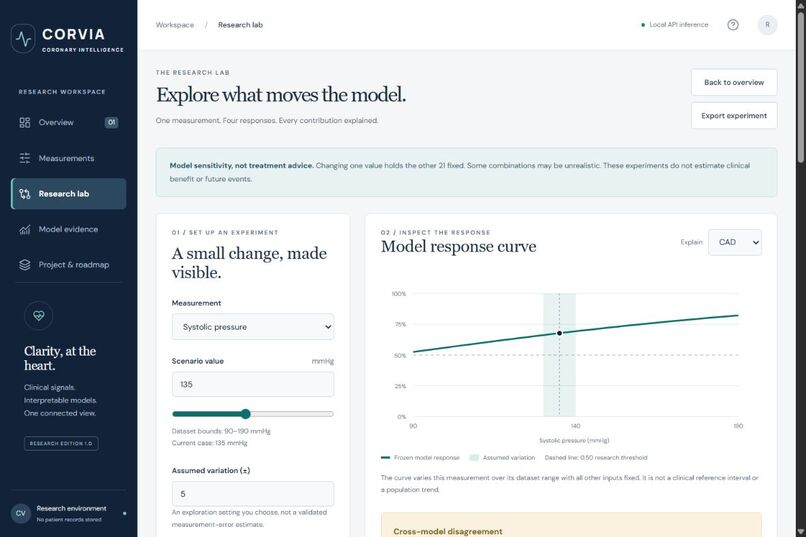Viewport: 806px width, 537px height.
Task: Click the Research environment label
Action: pos(71,508)
